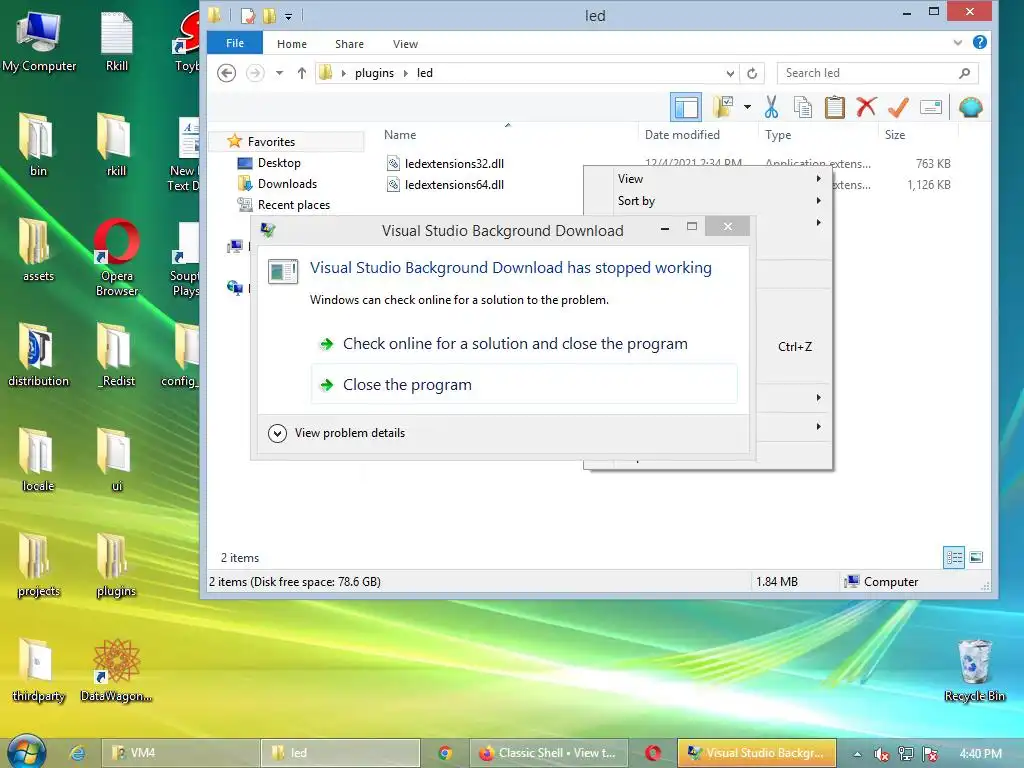Click the Search led input box
The image size is (1024, 768).
869,73
